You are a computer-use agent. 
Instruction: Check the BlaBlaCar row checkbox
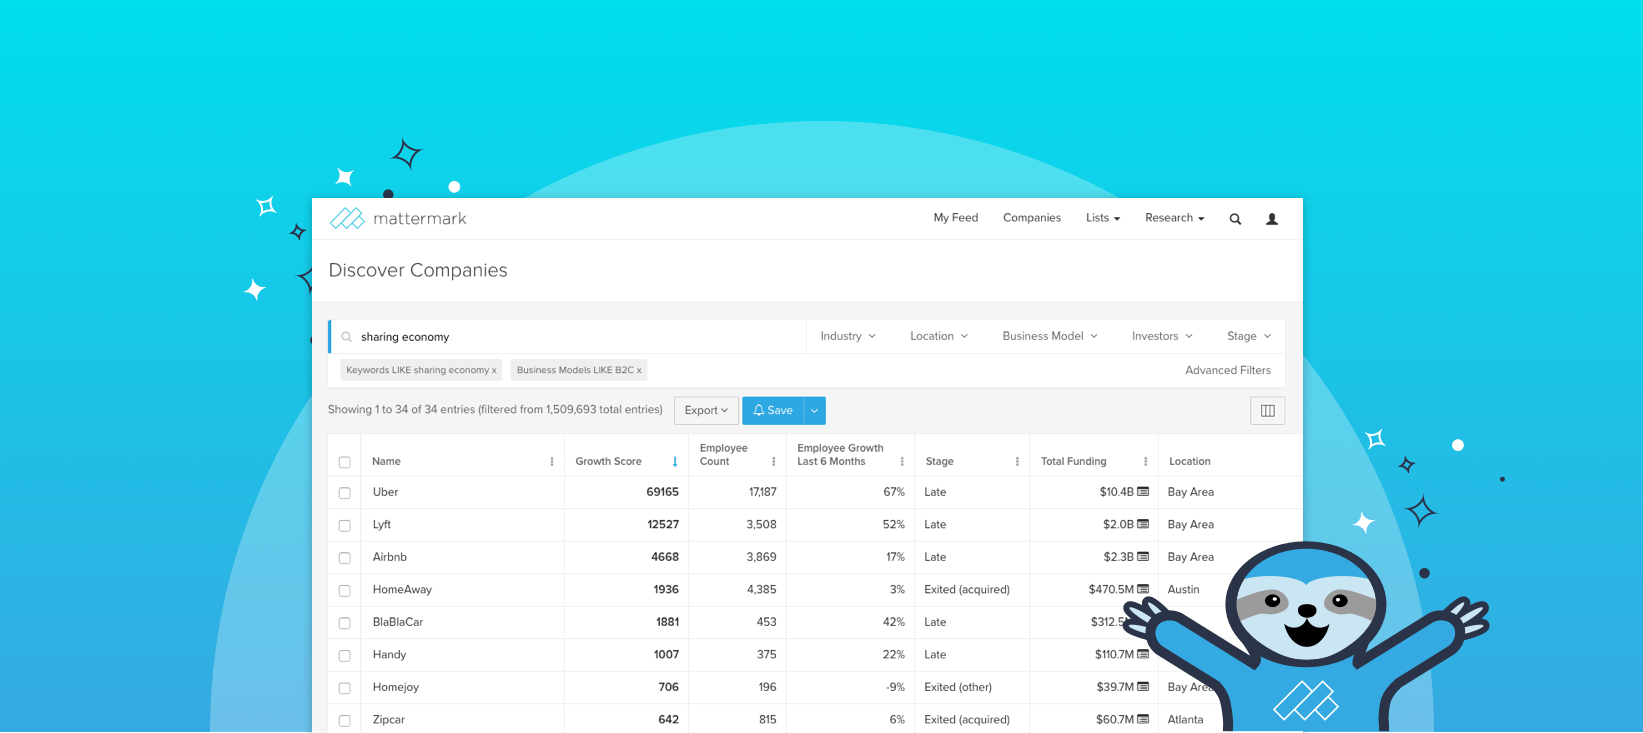point(345,623)
